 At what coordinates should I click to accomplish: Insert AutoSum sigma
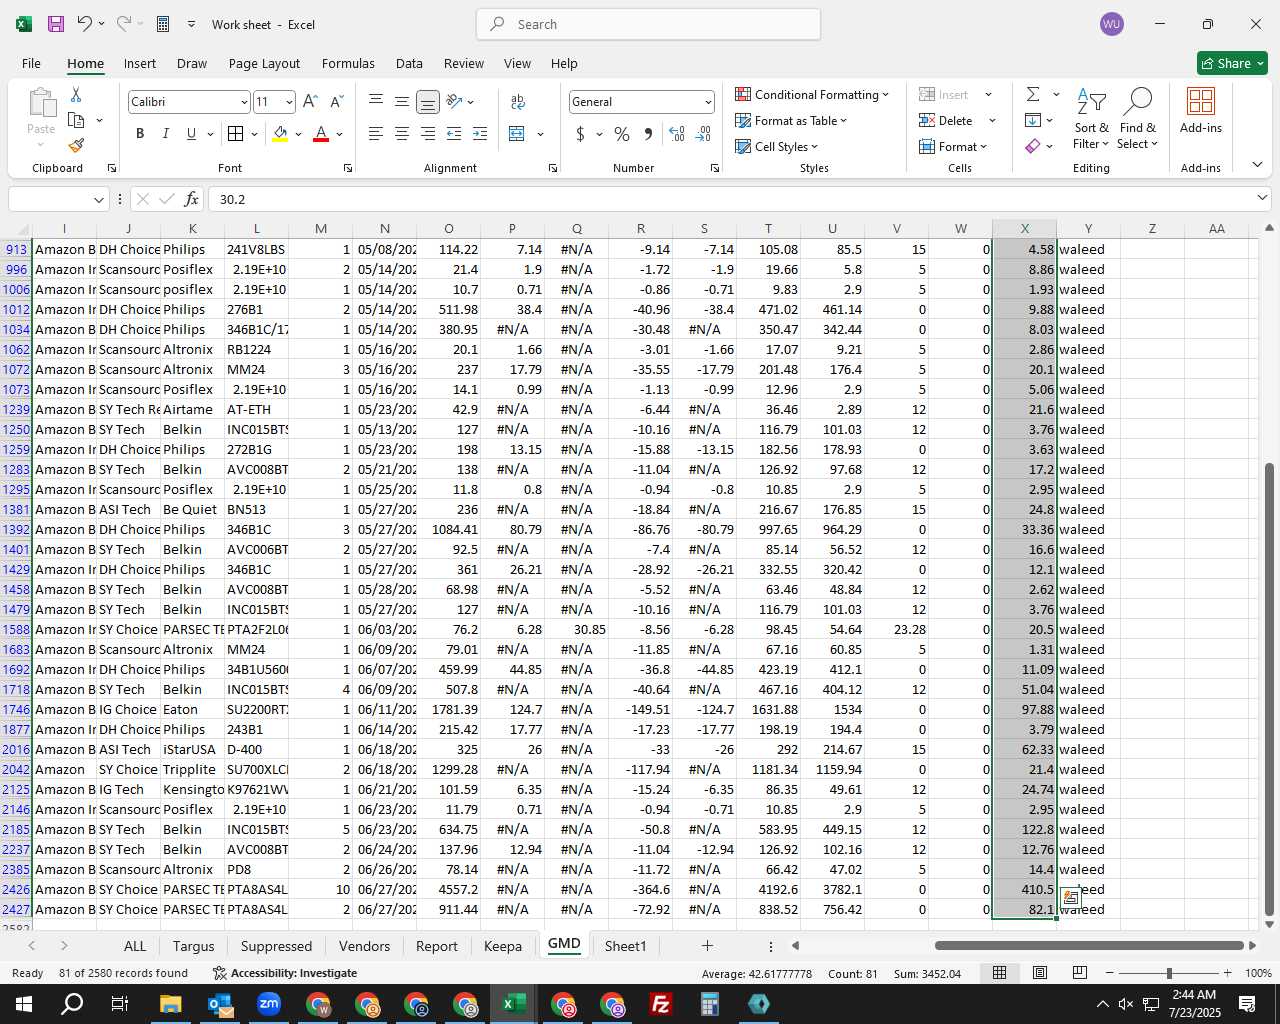pyautogui.click(x=1033, y=94)
